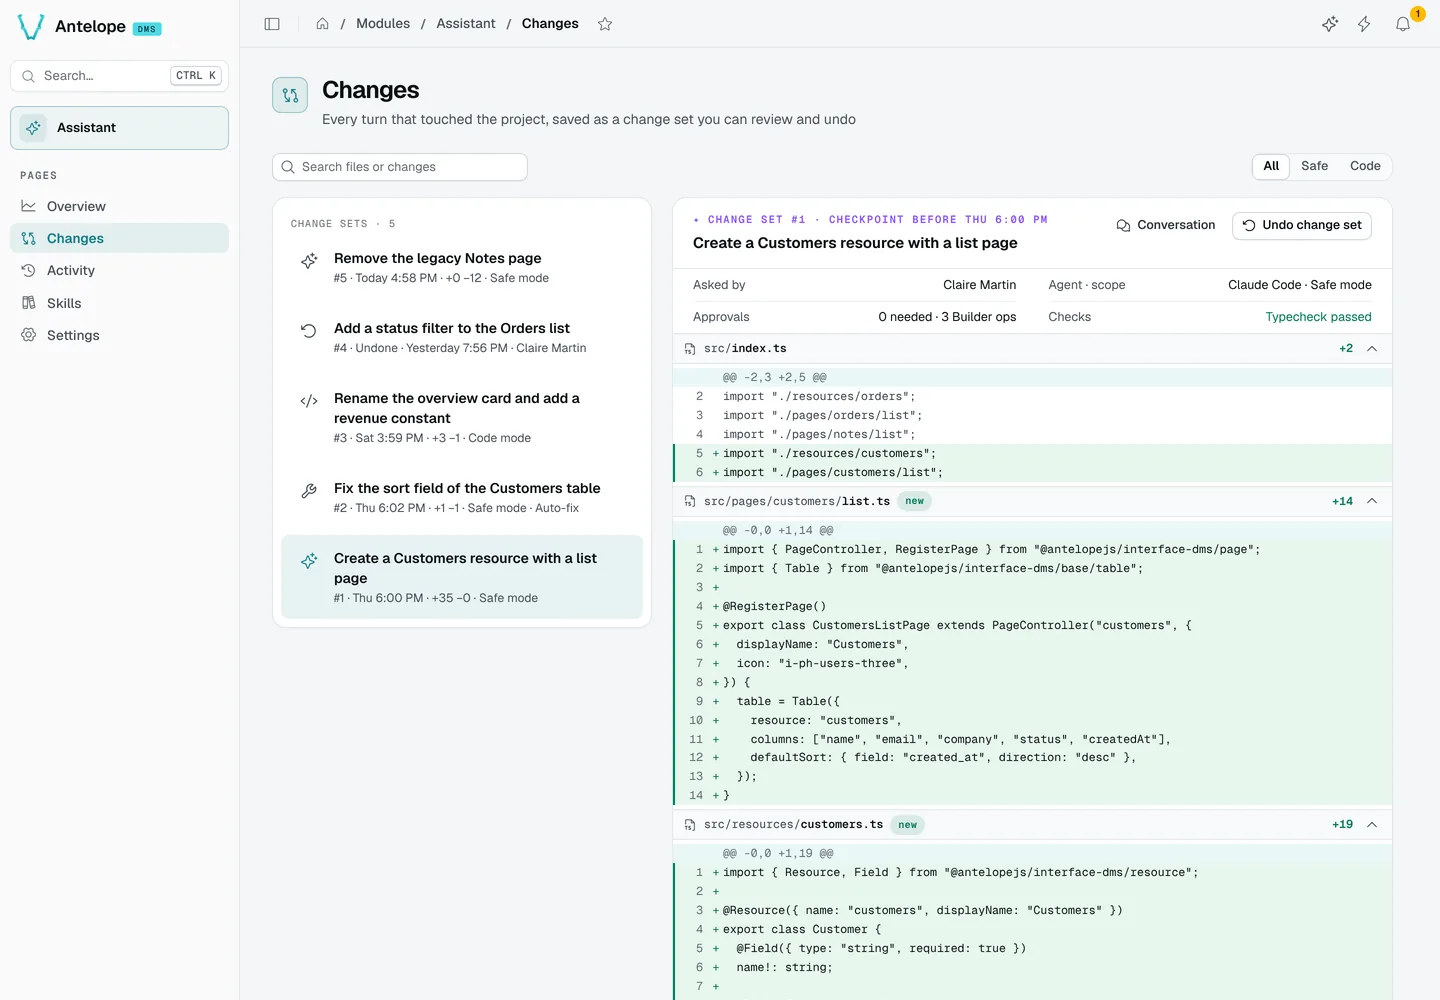Viewport: 1440px width, 1000px height.
Task: Open the sparkle assistant icon in top bar
Action: pyautogui.click(x=1330, y=24)
